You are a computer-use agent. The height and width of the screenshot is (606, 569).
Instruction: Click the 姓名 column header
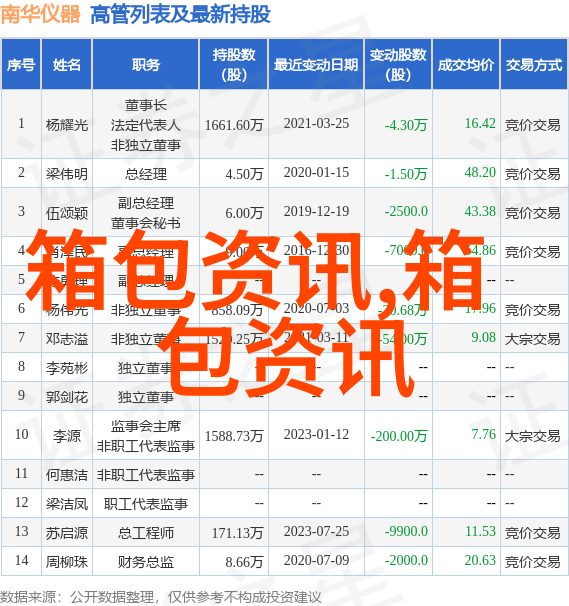(66, 65)
